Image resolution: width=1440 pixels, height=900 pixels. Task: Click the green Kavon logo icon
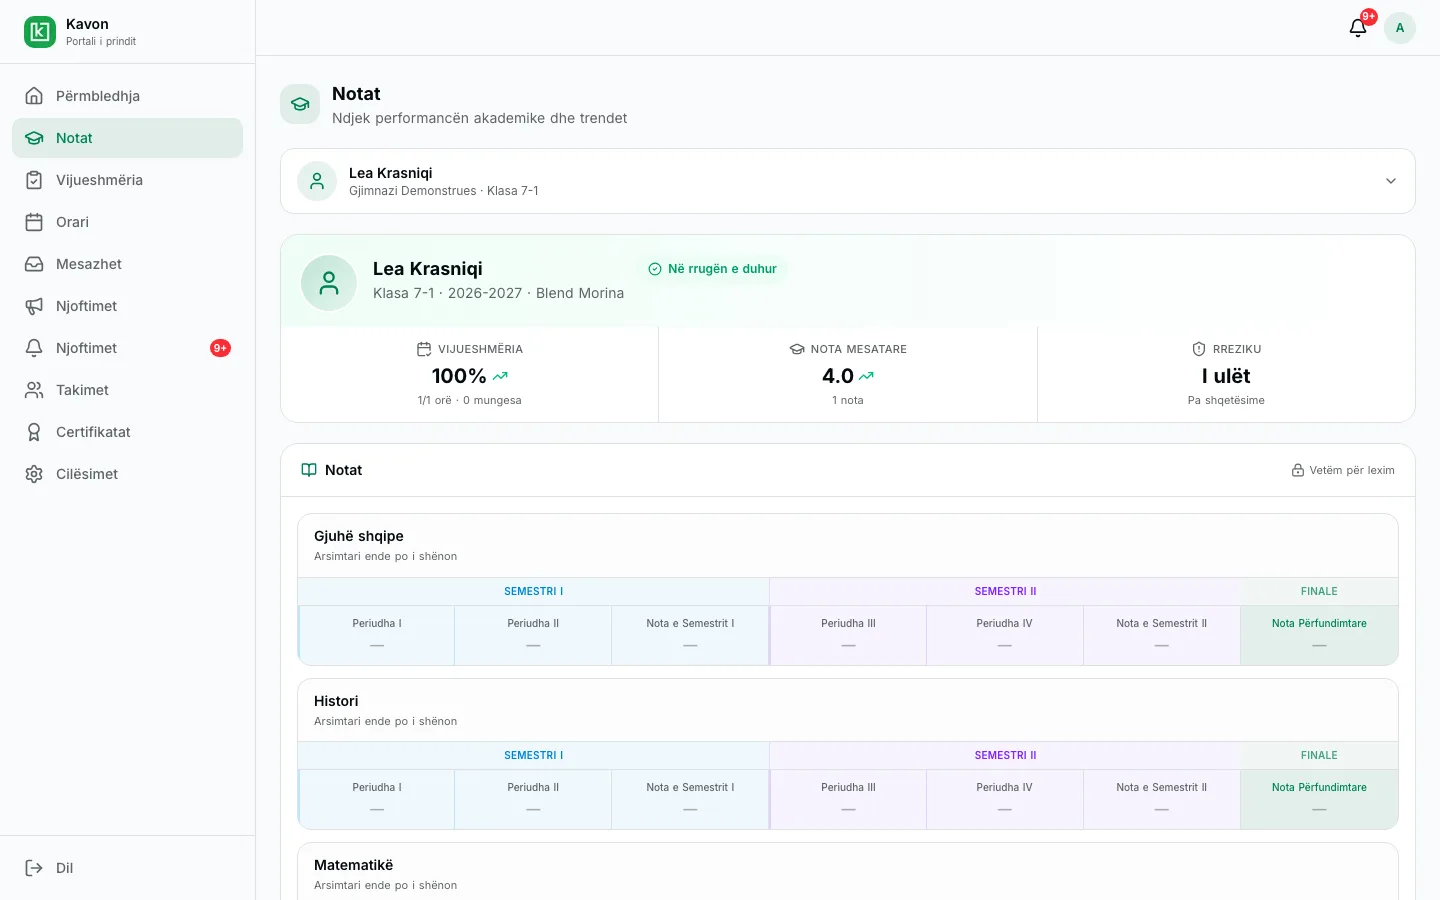40,32
